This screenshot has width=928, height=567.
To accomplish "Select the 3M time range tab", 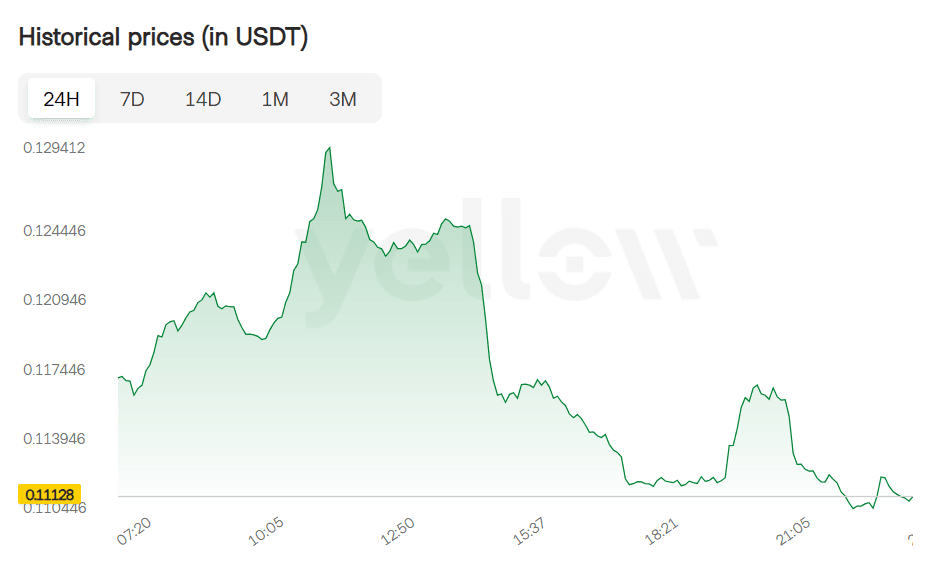I will coord(343,99).
